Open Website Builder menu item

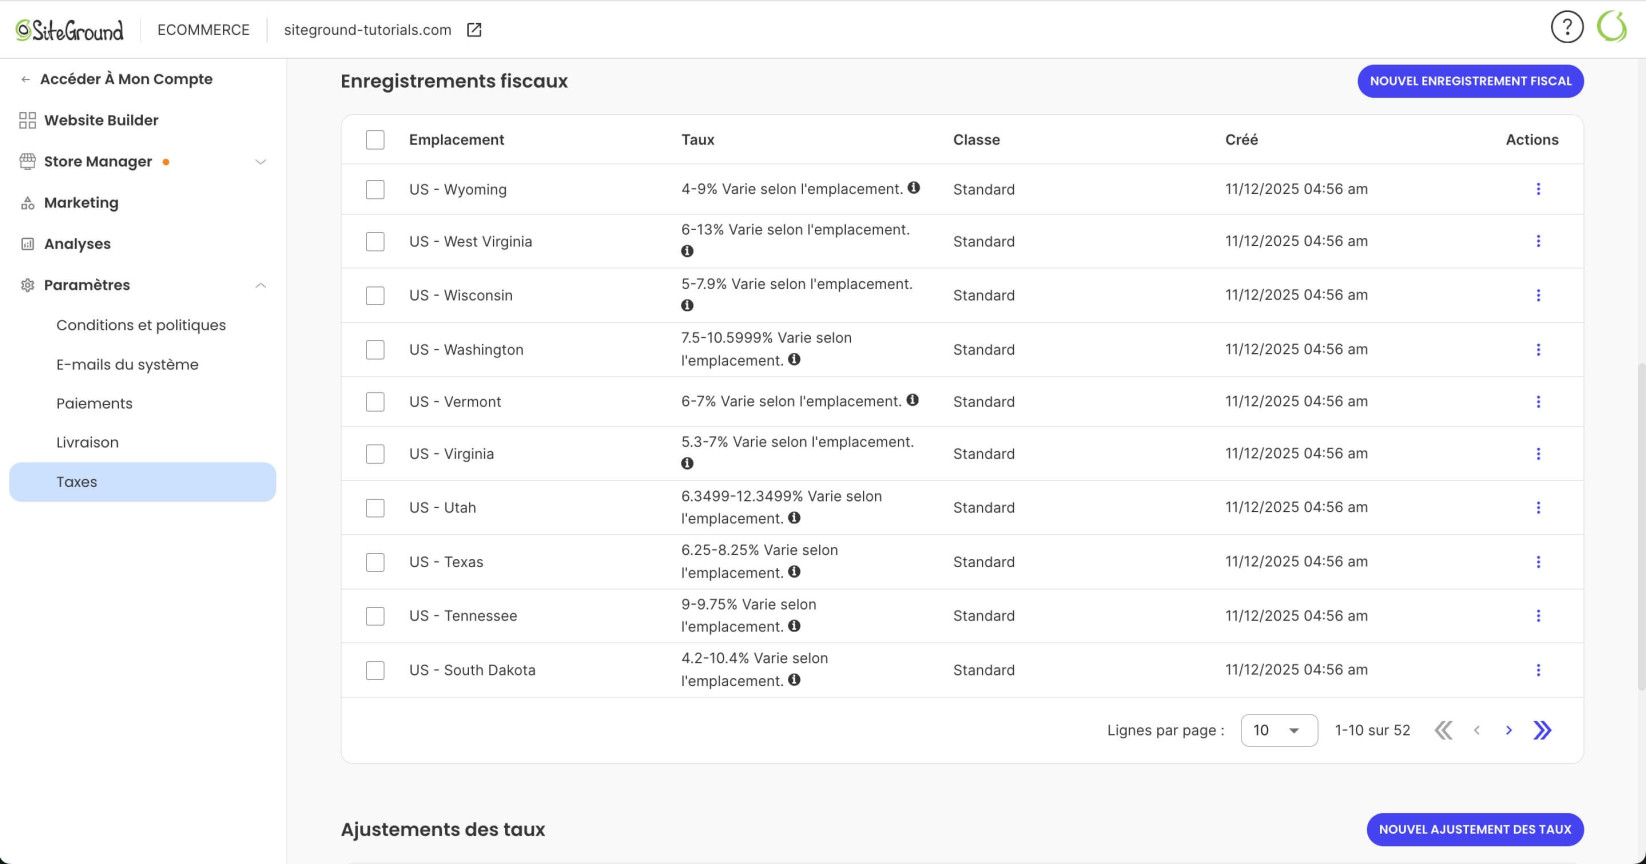[101, 120]
